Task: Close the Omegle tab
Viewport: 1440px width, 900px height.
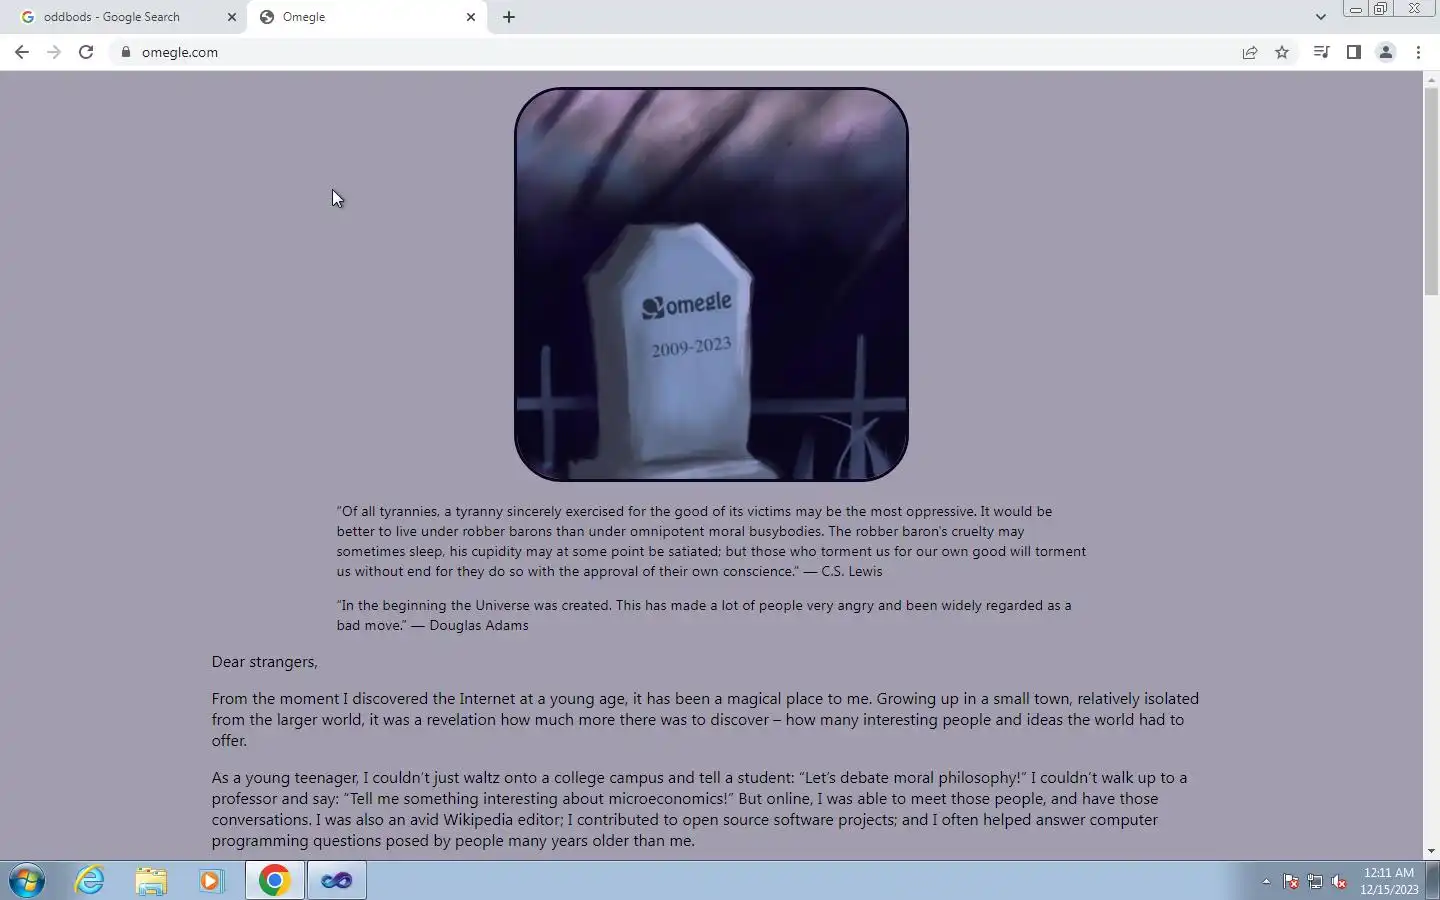Action: click(471, 17)
